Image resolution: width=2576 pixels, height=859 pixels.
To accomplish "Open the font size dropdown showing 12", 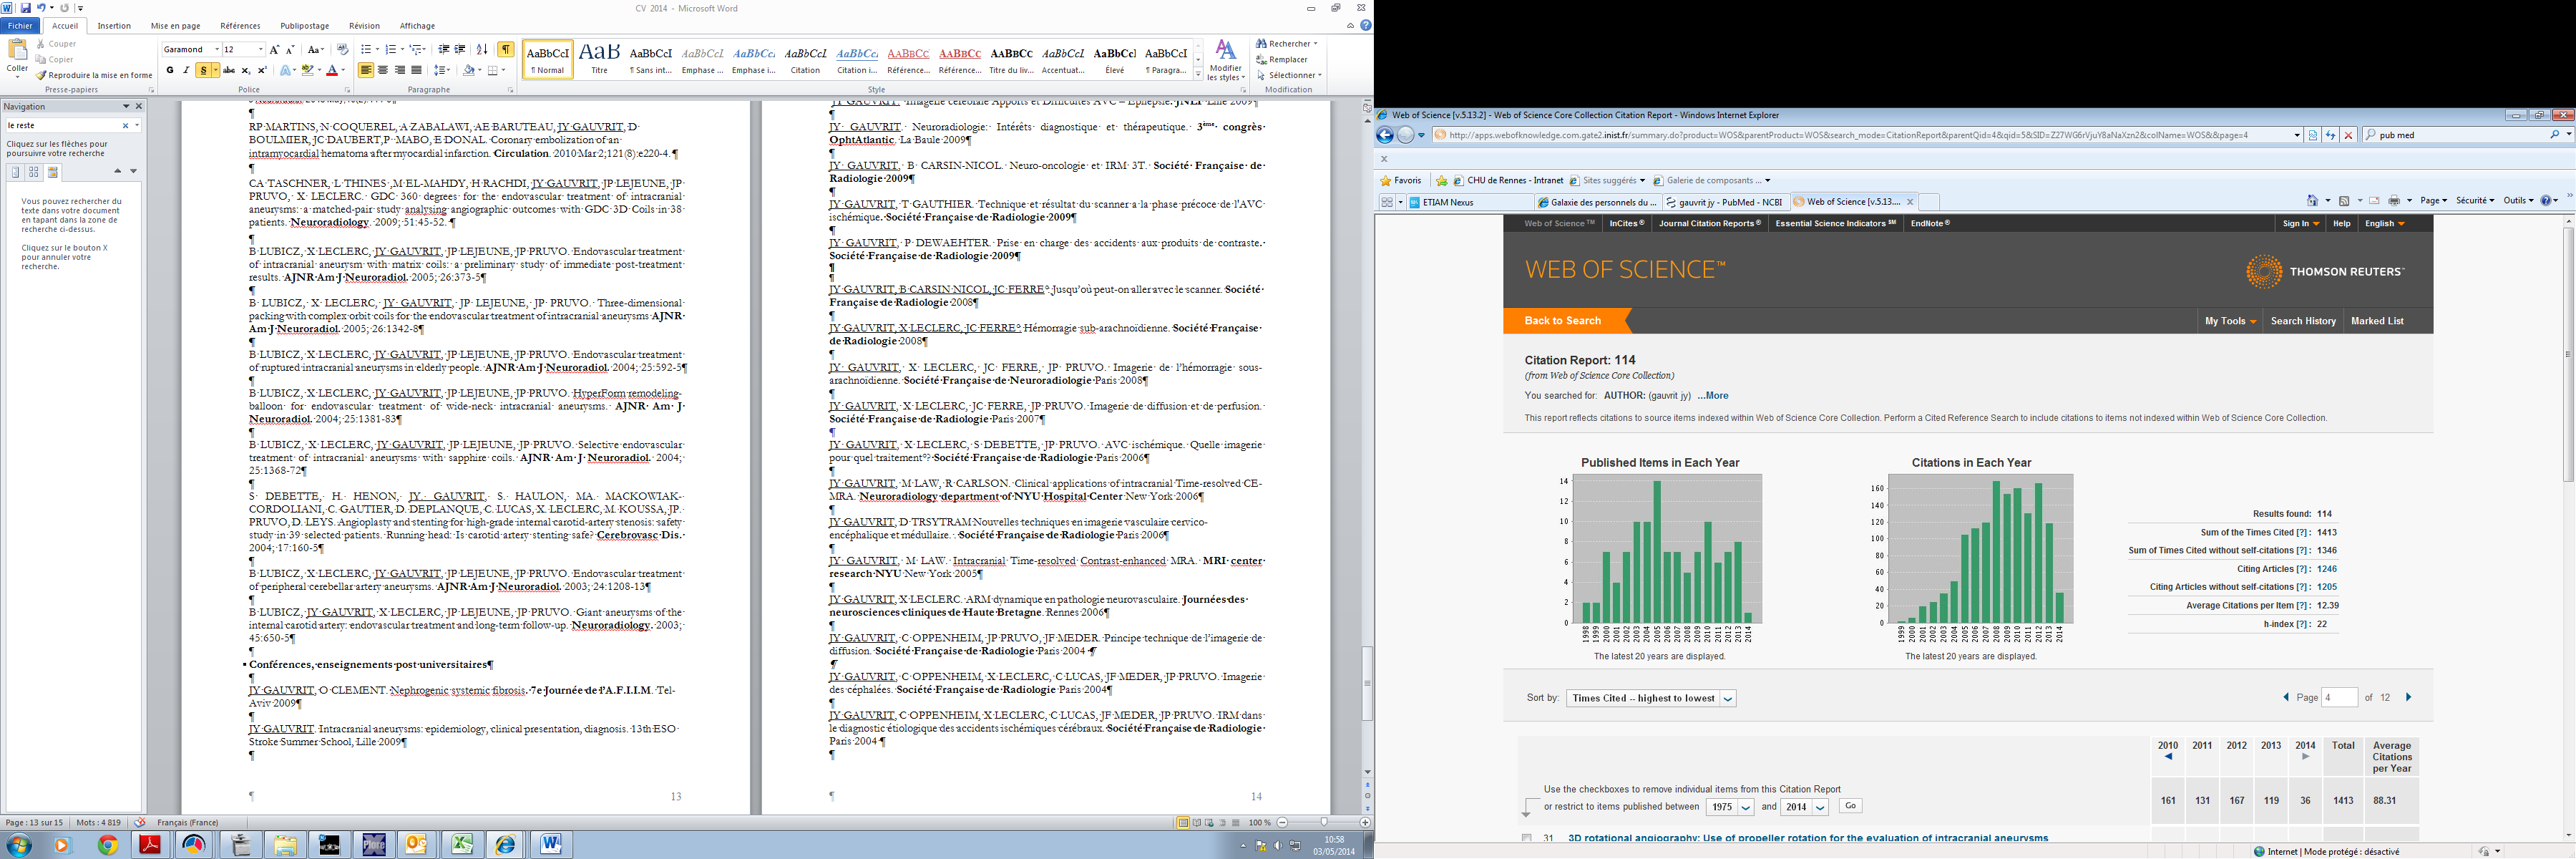I will click(x=261, y=49).
